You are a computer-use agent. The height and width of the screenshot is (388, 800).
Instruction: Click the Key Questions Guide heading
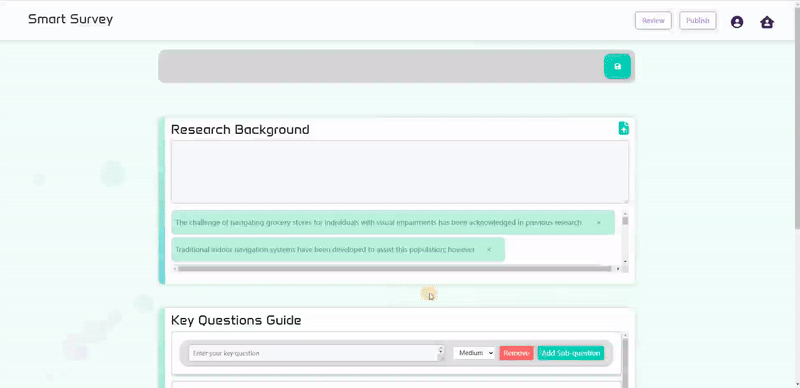(x=236, y=321)
